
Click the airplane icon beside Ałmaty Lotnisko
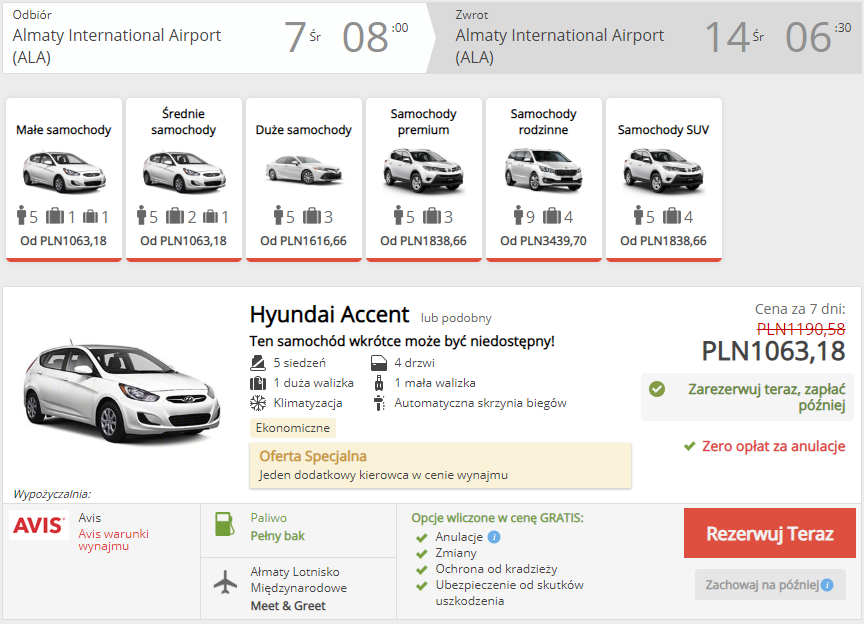pyautogui.click(x=225, y=582)
